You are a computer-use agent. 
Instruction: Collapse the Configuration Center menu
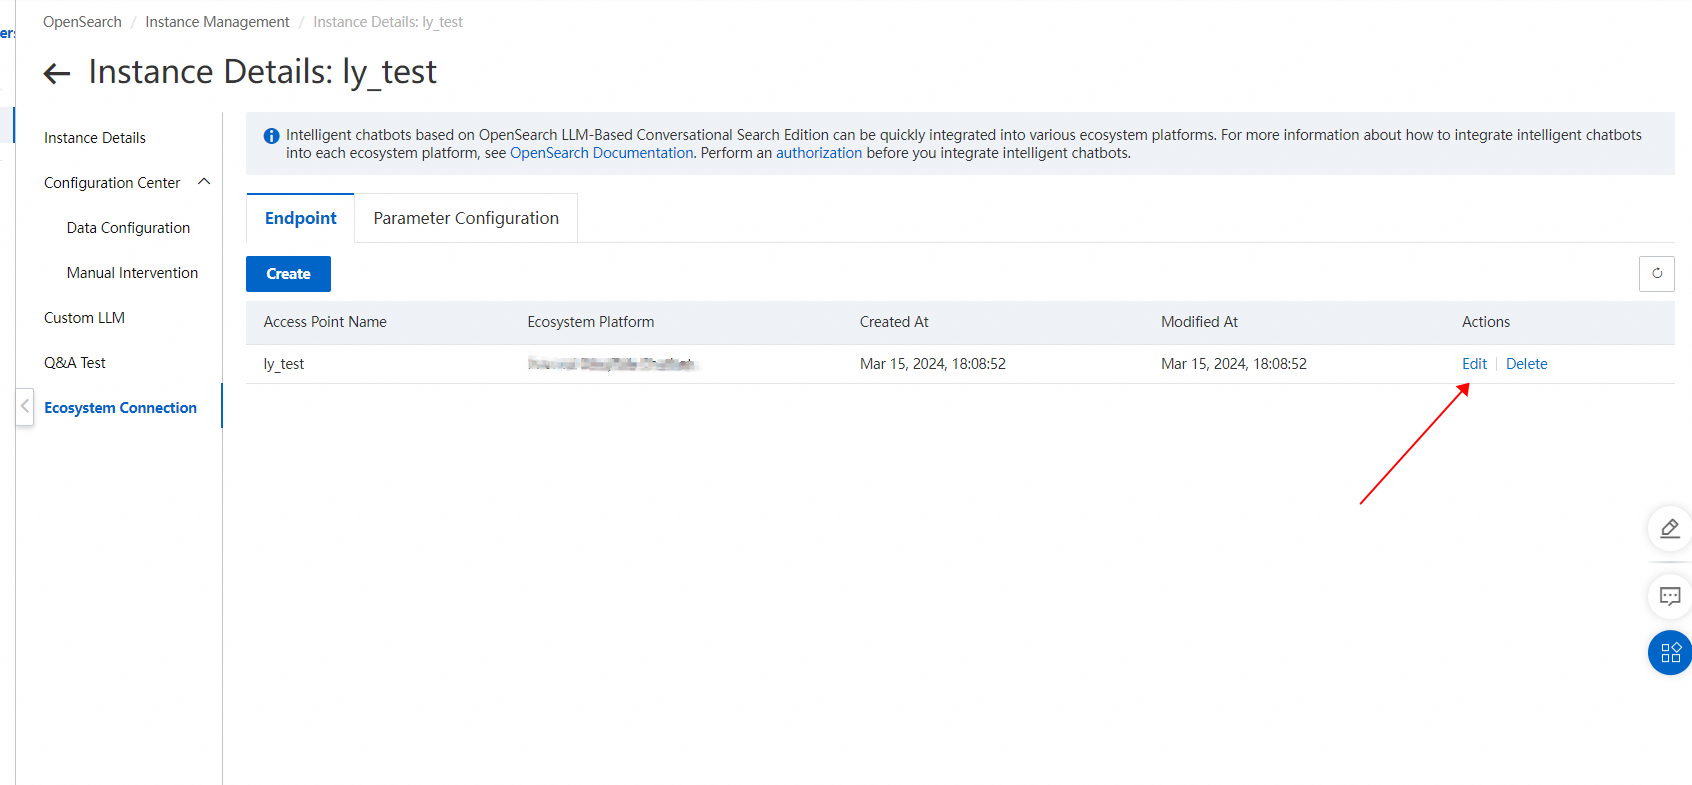pyautogui.click(x=204, y=182)
